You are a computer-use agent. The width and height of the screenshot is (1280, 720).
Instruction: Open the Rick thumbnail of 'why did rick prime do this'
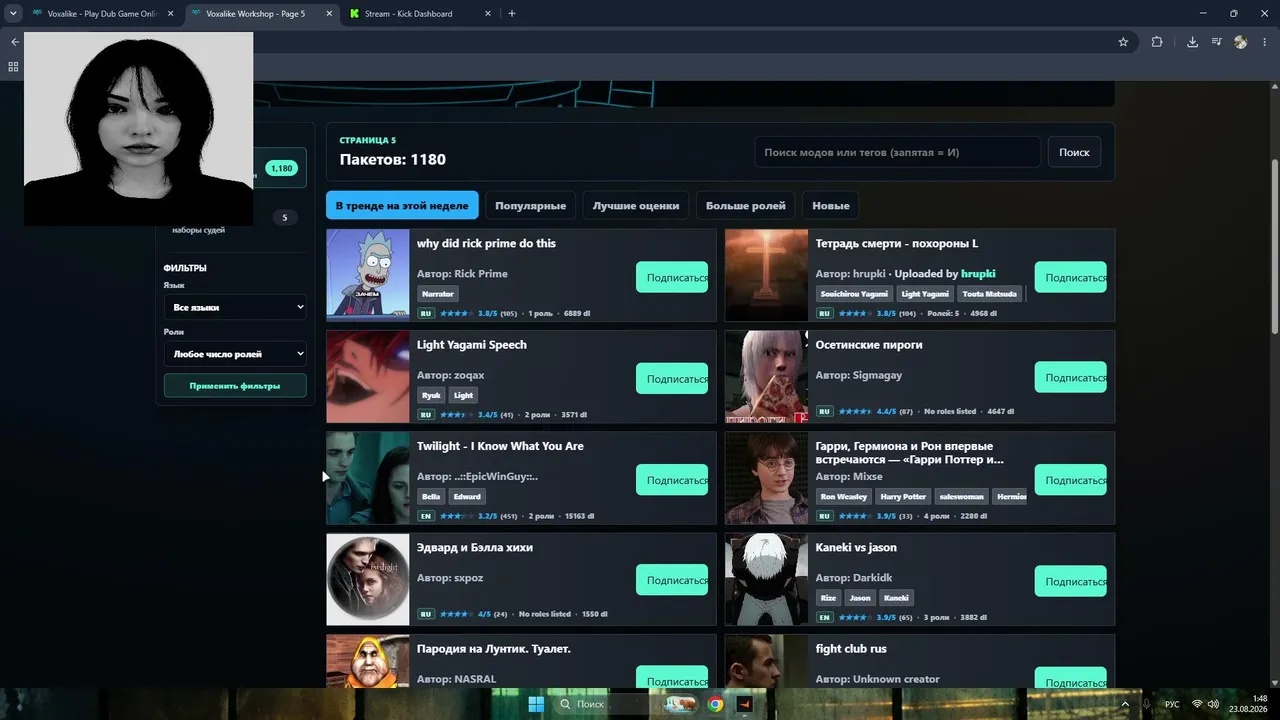(368, 275)
